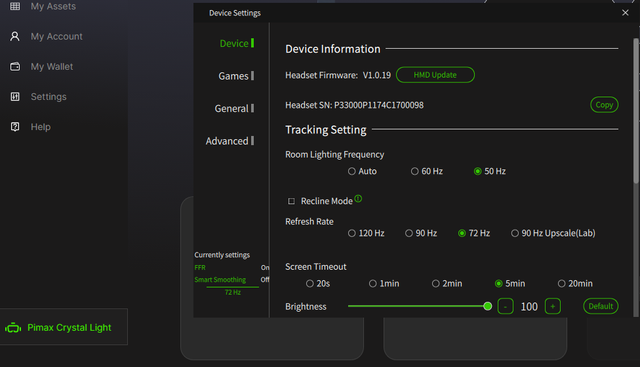Click the Settings sliders icon in sidebar
This screenshot has height=367, width=640.
click(x=15, y=97)
